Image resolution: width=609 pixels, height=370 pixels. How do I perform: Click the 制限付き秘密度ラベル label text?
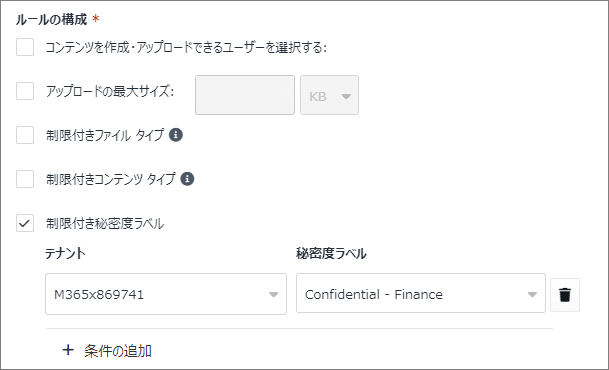click(x=105, y=224)
